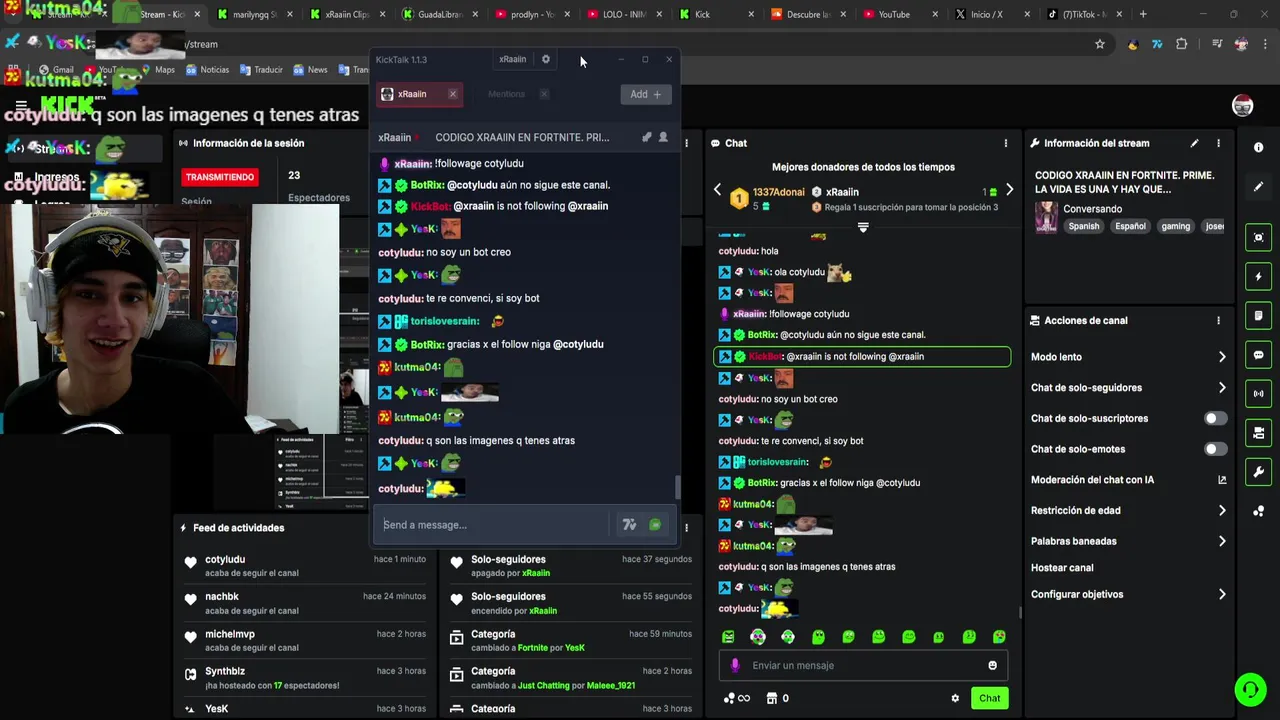Image resolution: width=1280 pixels, height=720 pixels.
Task: Click the gaming stream tag
Action: click(1176, 226)
